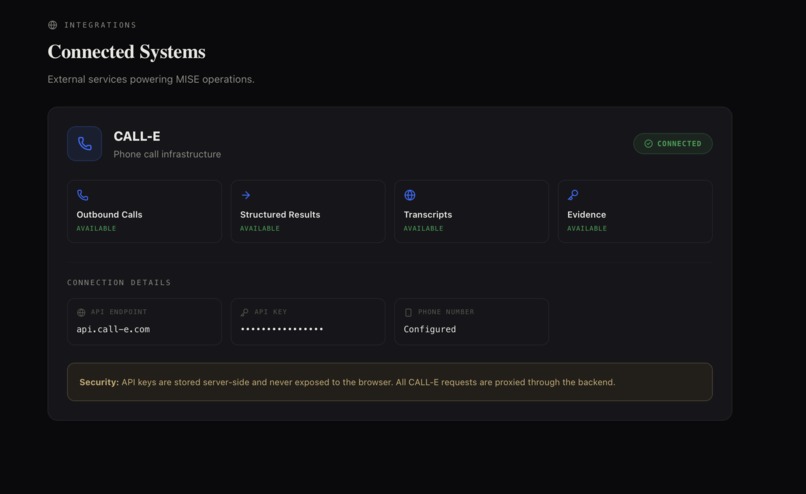The height and width of the screenshot is (494, 806).
Task: Click AVAILABLE status under Evidence
Action: (x=587, y=228)
